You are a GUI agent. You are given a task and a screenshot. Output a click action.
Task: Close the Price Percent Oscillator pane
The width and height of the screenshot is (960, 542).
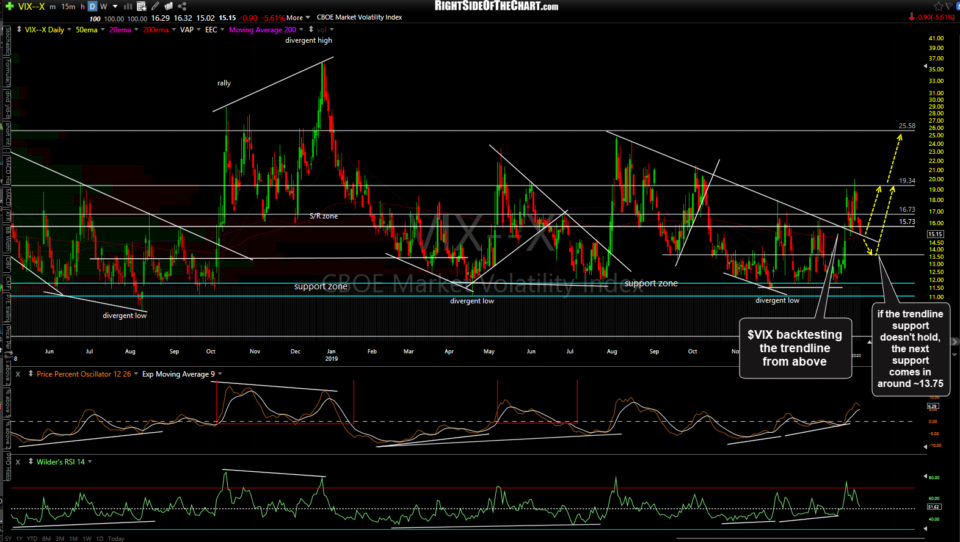point(18,374)
